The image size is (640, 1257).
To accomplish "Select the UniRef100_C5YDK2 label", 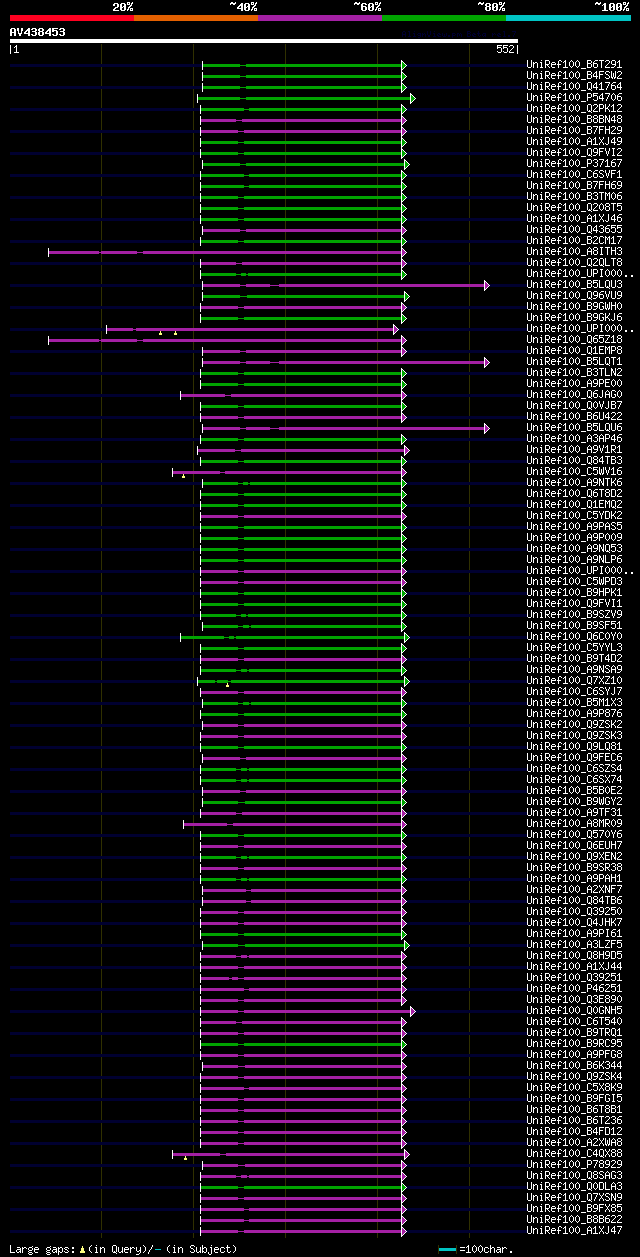I will (x=573, y=516).
